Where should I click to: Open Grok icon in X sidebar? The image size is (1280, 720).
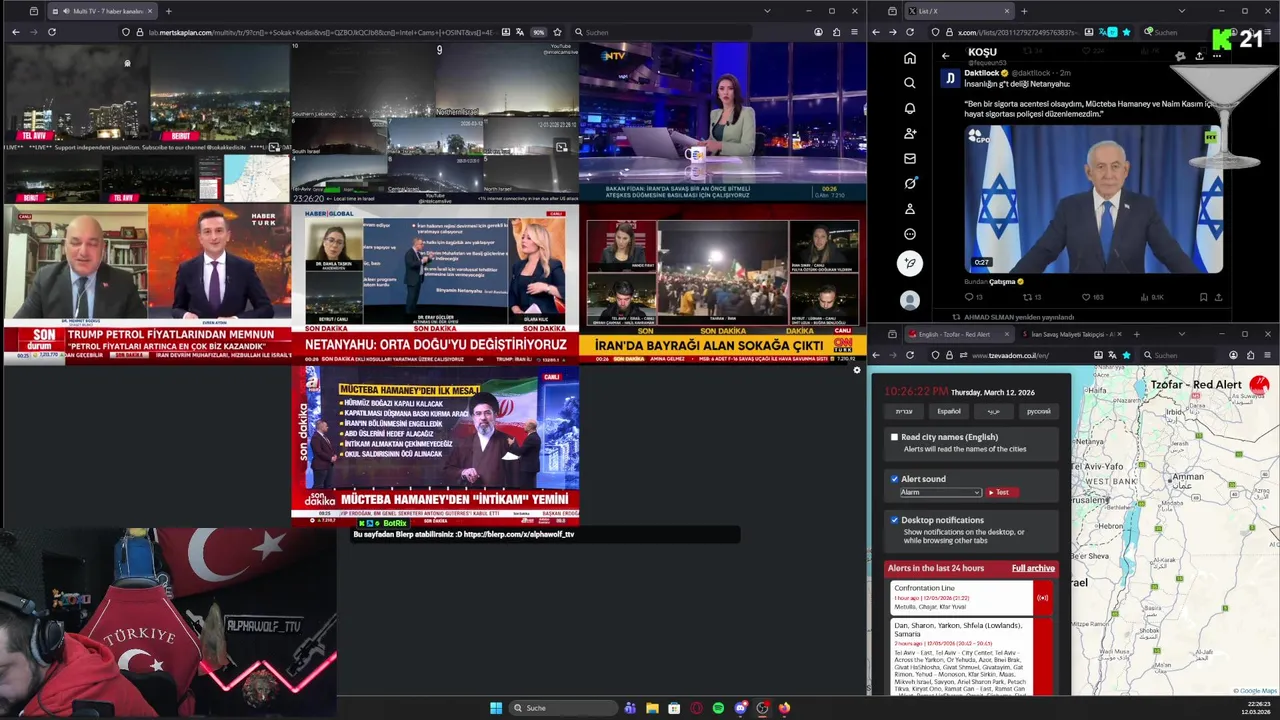[x=910, y=183]
